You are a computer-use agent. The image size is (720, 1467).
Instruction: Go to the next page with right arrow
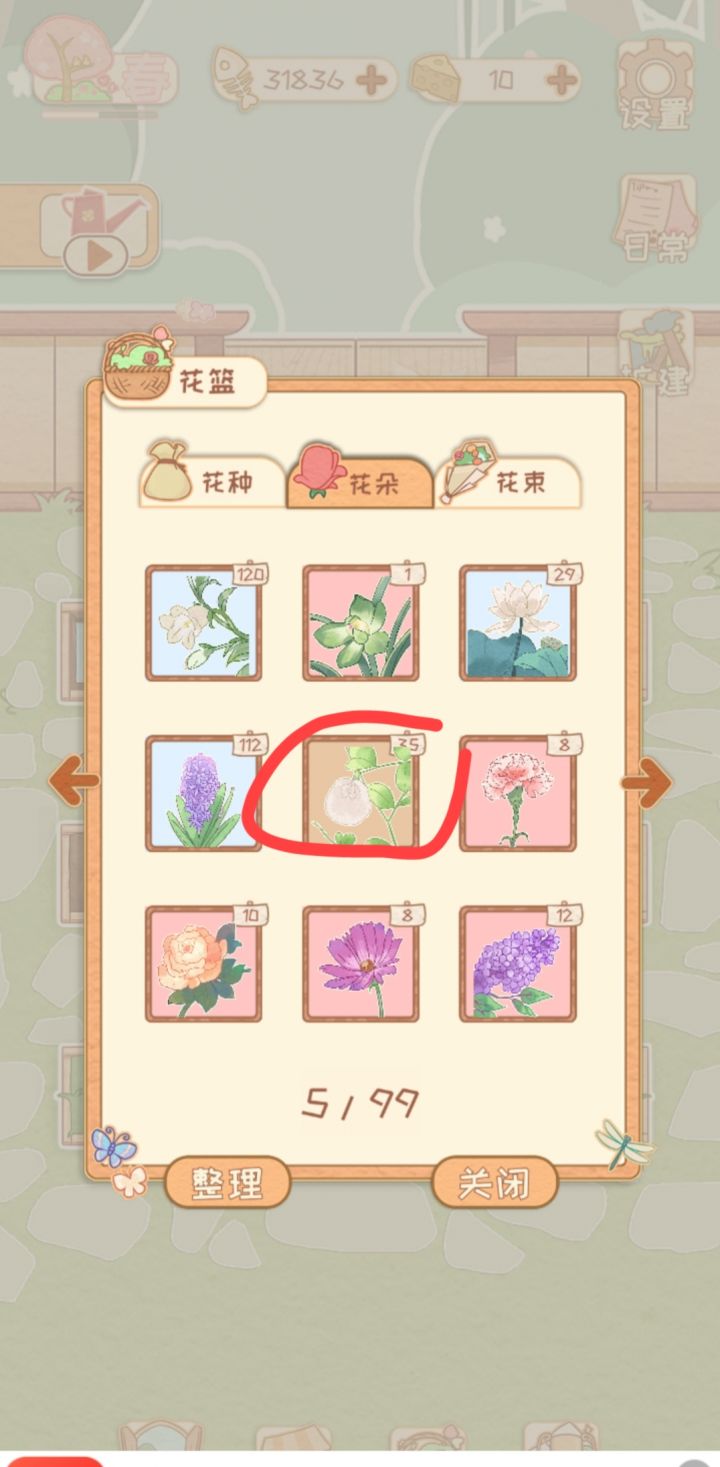pyautogui.click(x=646, y=782)
